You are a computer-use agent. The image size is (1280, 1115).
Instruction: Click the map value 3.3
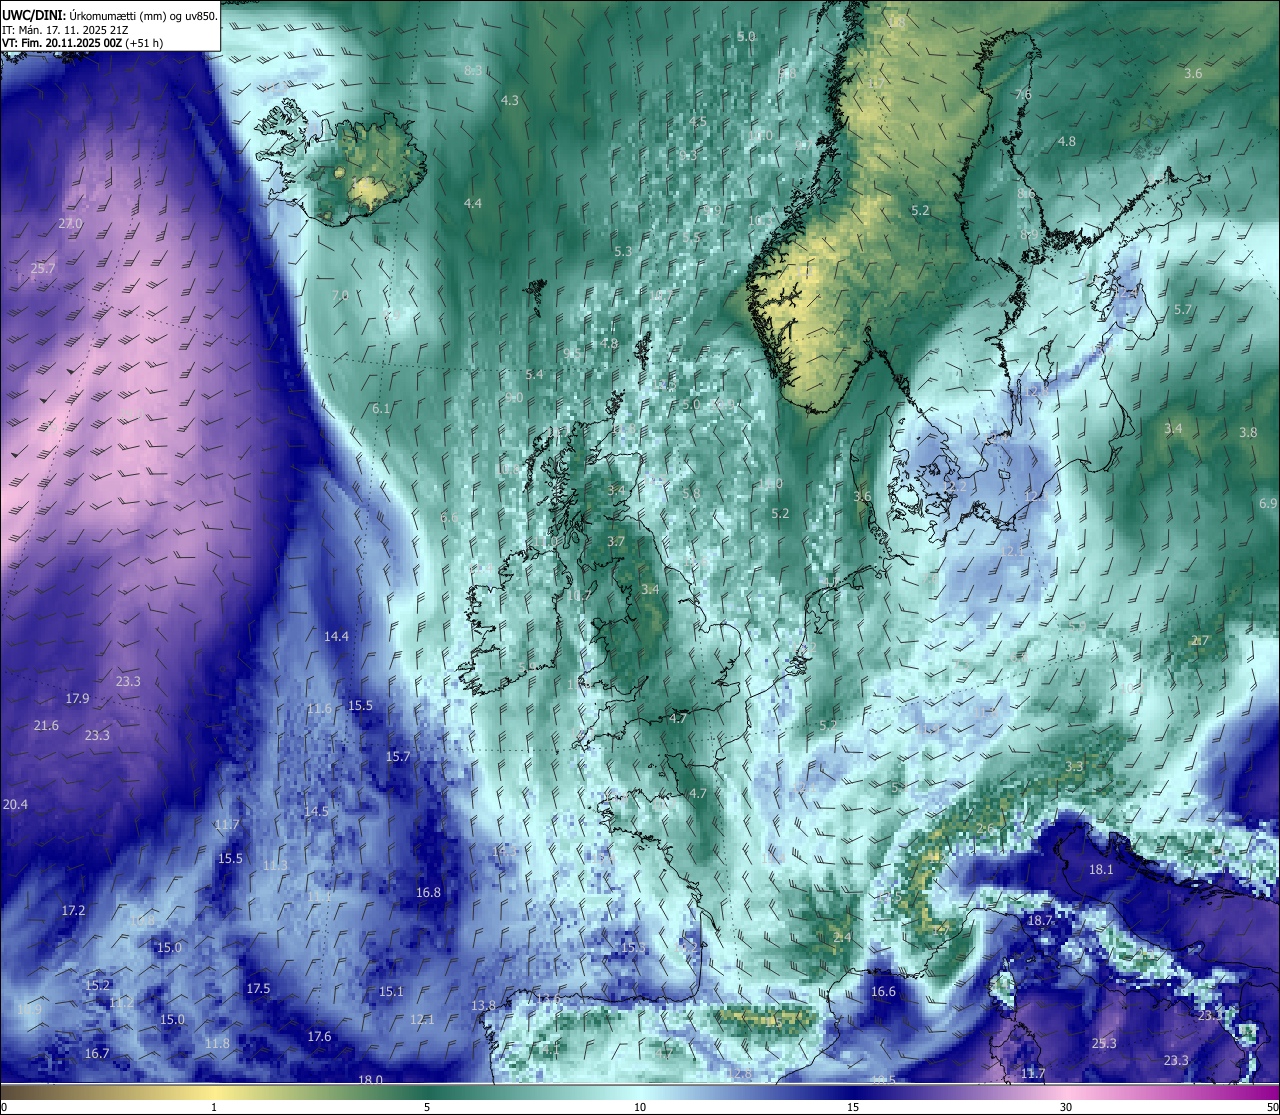pos(1074,766)
